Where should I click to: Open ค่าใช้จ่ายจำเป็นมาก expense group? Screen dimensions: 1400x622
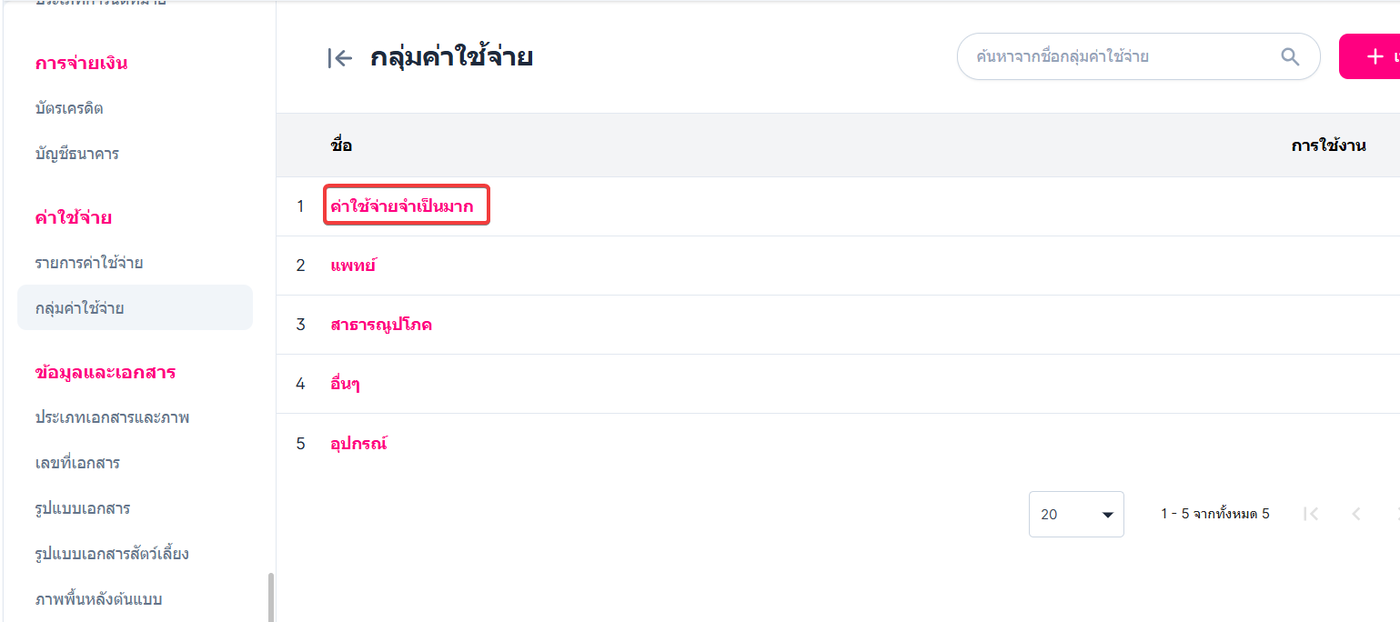pos(402,207)
